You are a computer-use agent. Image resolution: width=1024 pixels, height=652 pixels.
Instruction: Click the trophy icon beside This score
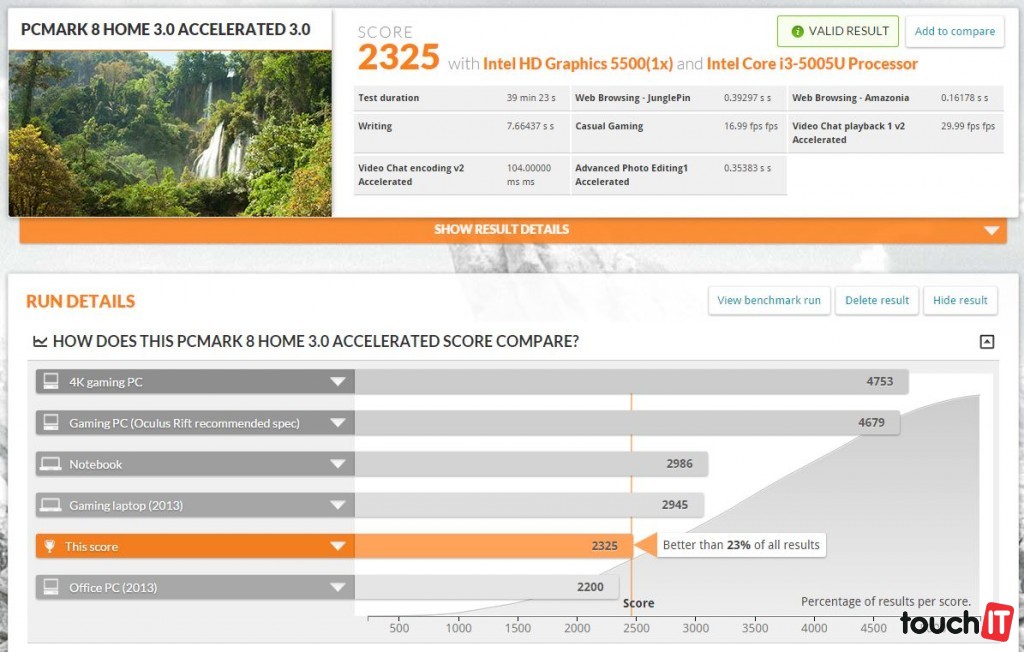coord(50,546)
